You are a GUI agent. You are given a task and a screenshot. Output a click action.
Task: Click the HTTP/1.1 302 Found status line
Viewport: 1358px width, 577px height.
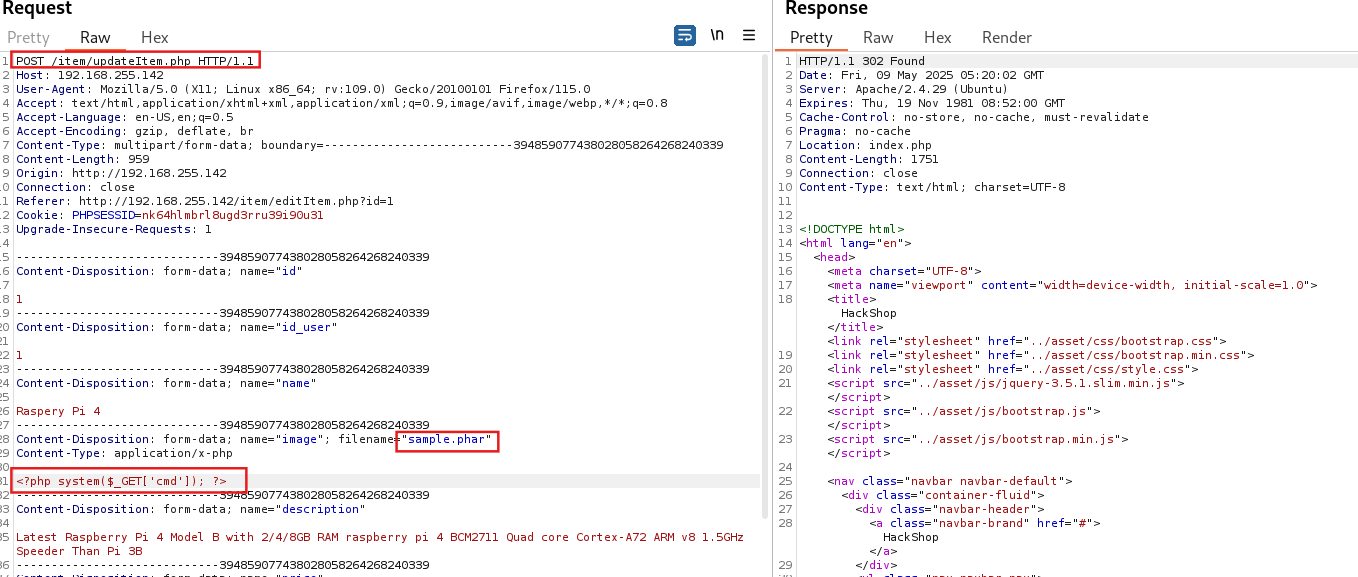click(862, 61)
